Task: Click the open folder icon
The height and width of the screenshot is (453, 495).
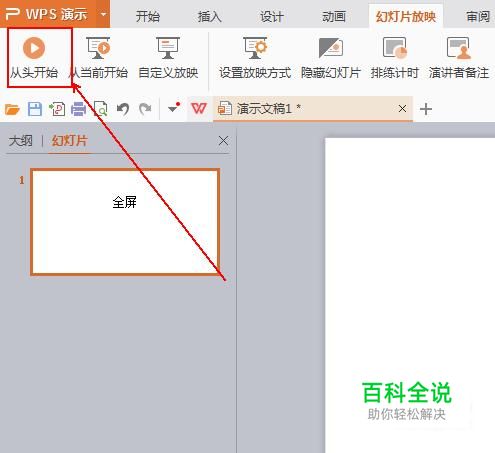Action: (x=12, y=109)
